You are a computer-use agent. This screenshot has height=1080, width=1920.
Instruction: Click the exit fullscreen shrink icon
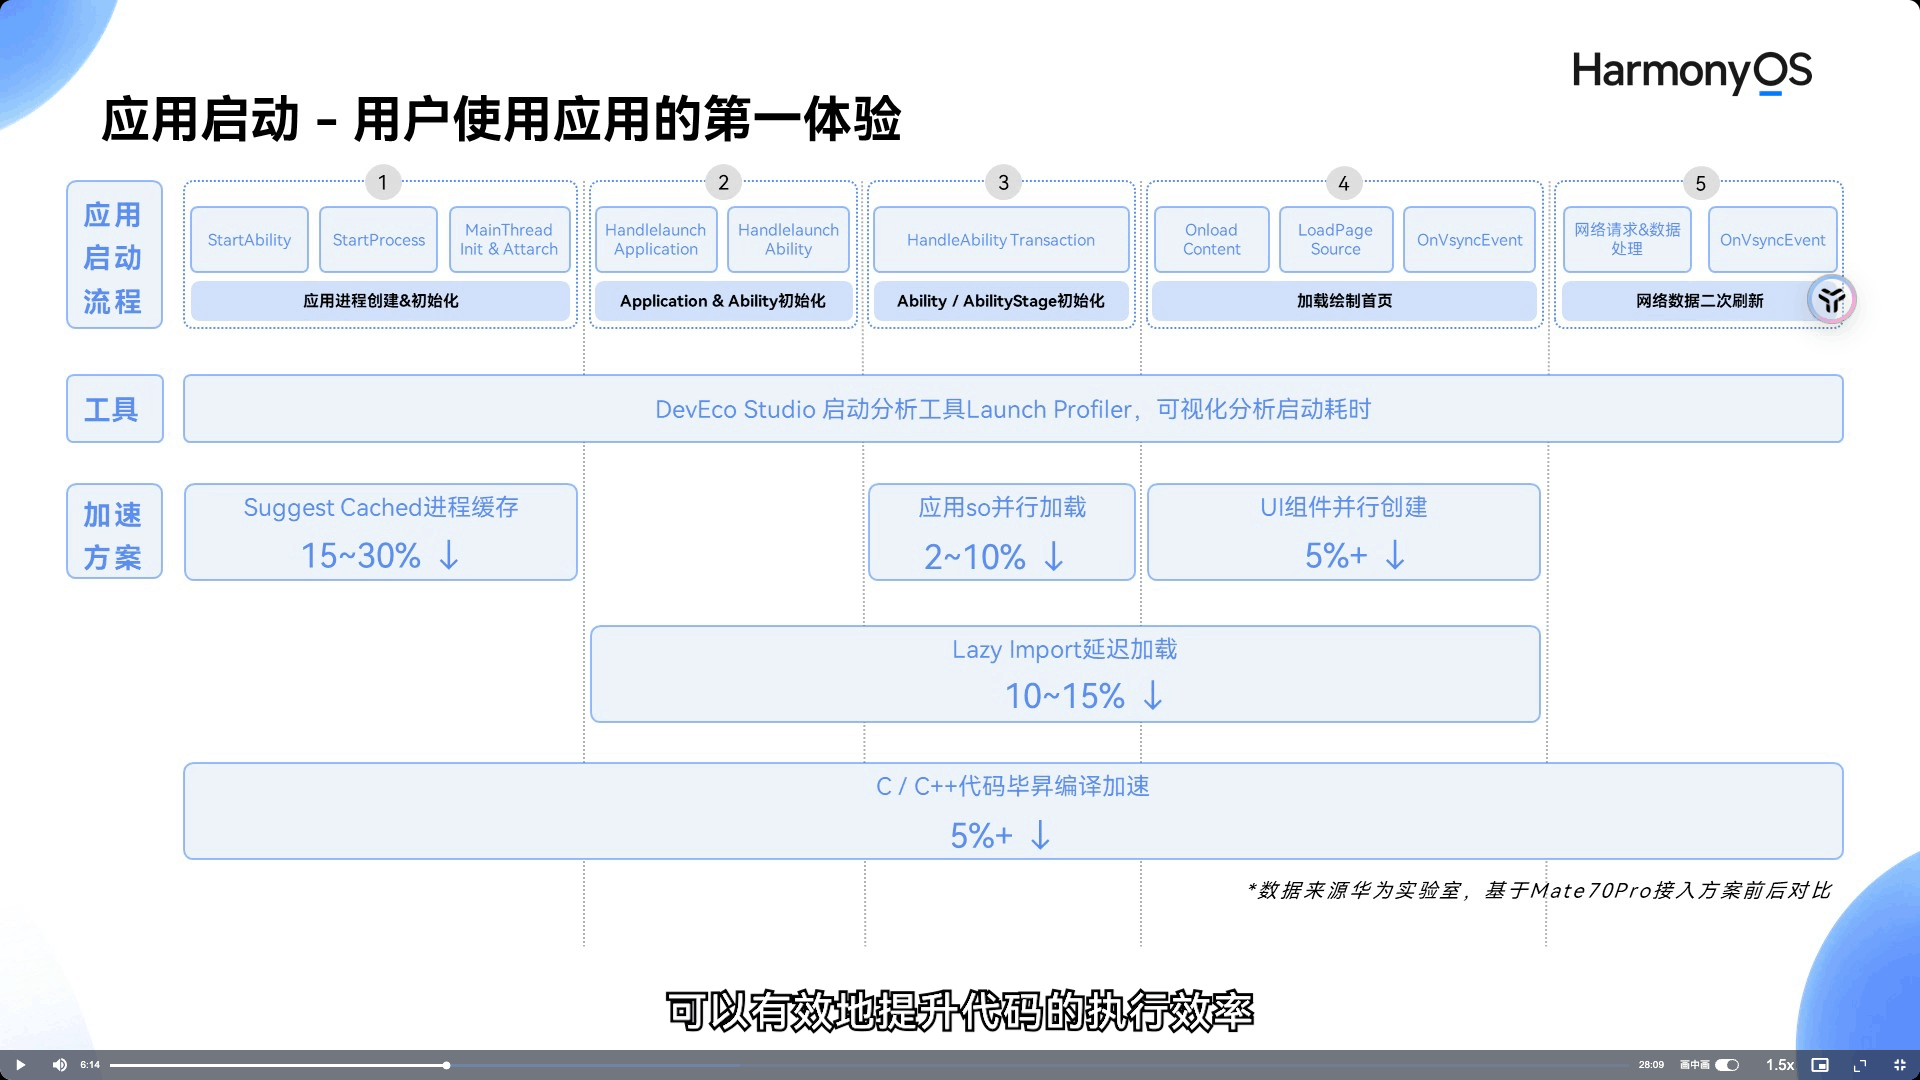click(1899, 1065)
